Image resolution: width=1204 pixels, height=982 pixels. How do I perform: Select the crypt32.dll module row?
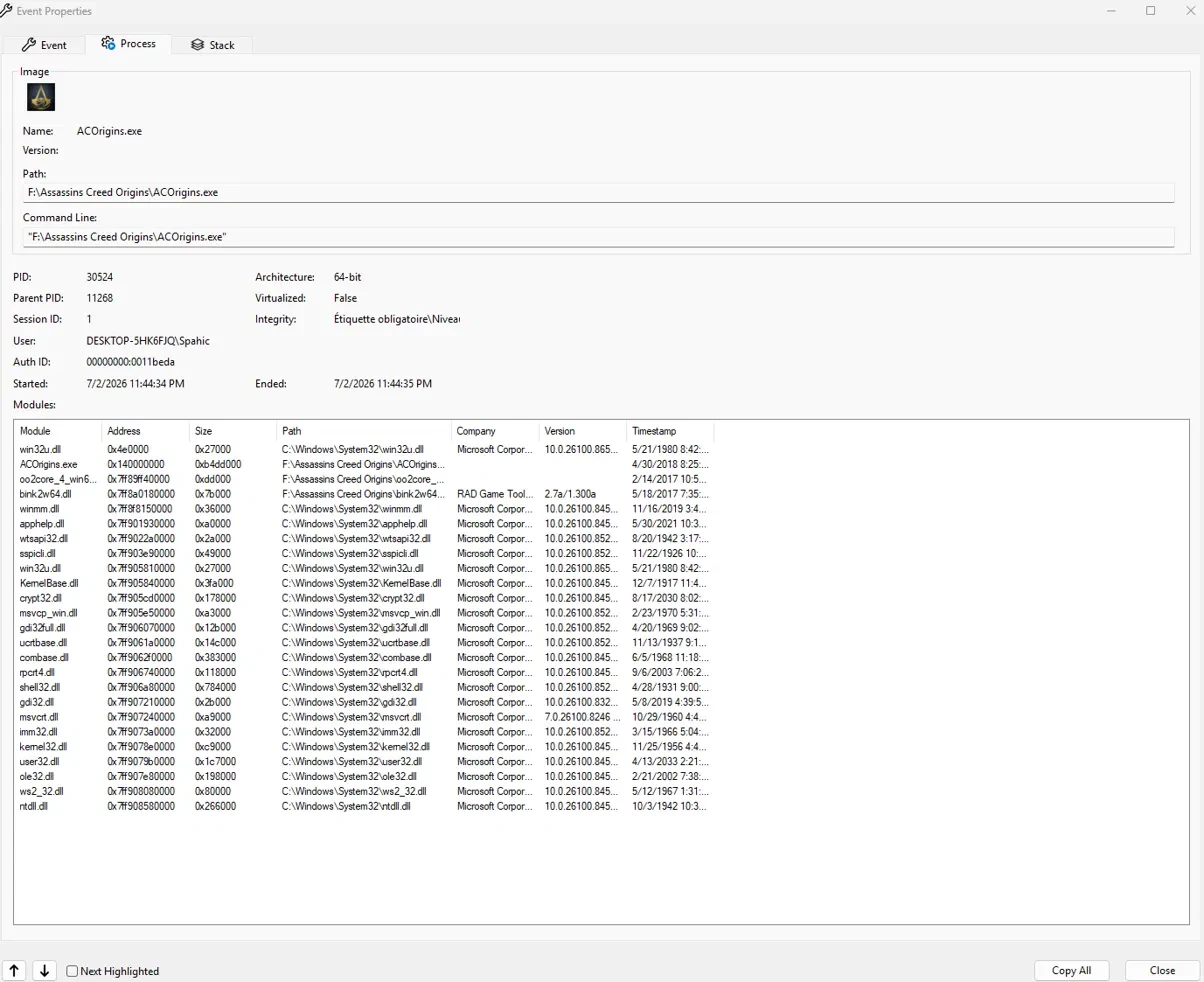[x=364, y=597]
